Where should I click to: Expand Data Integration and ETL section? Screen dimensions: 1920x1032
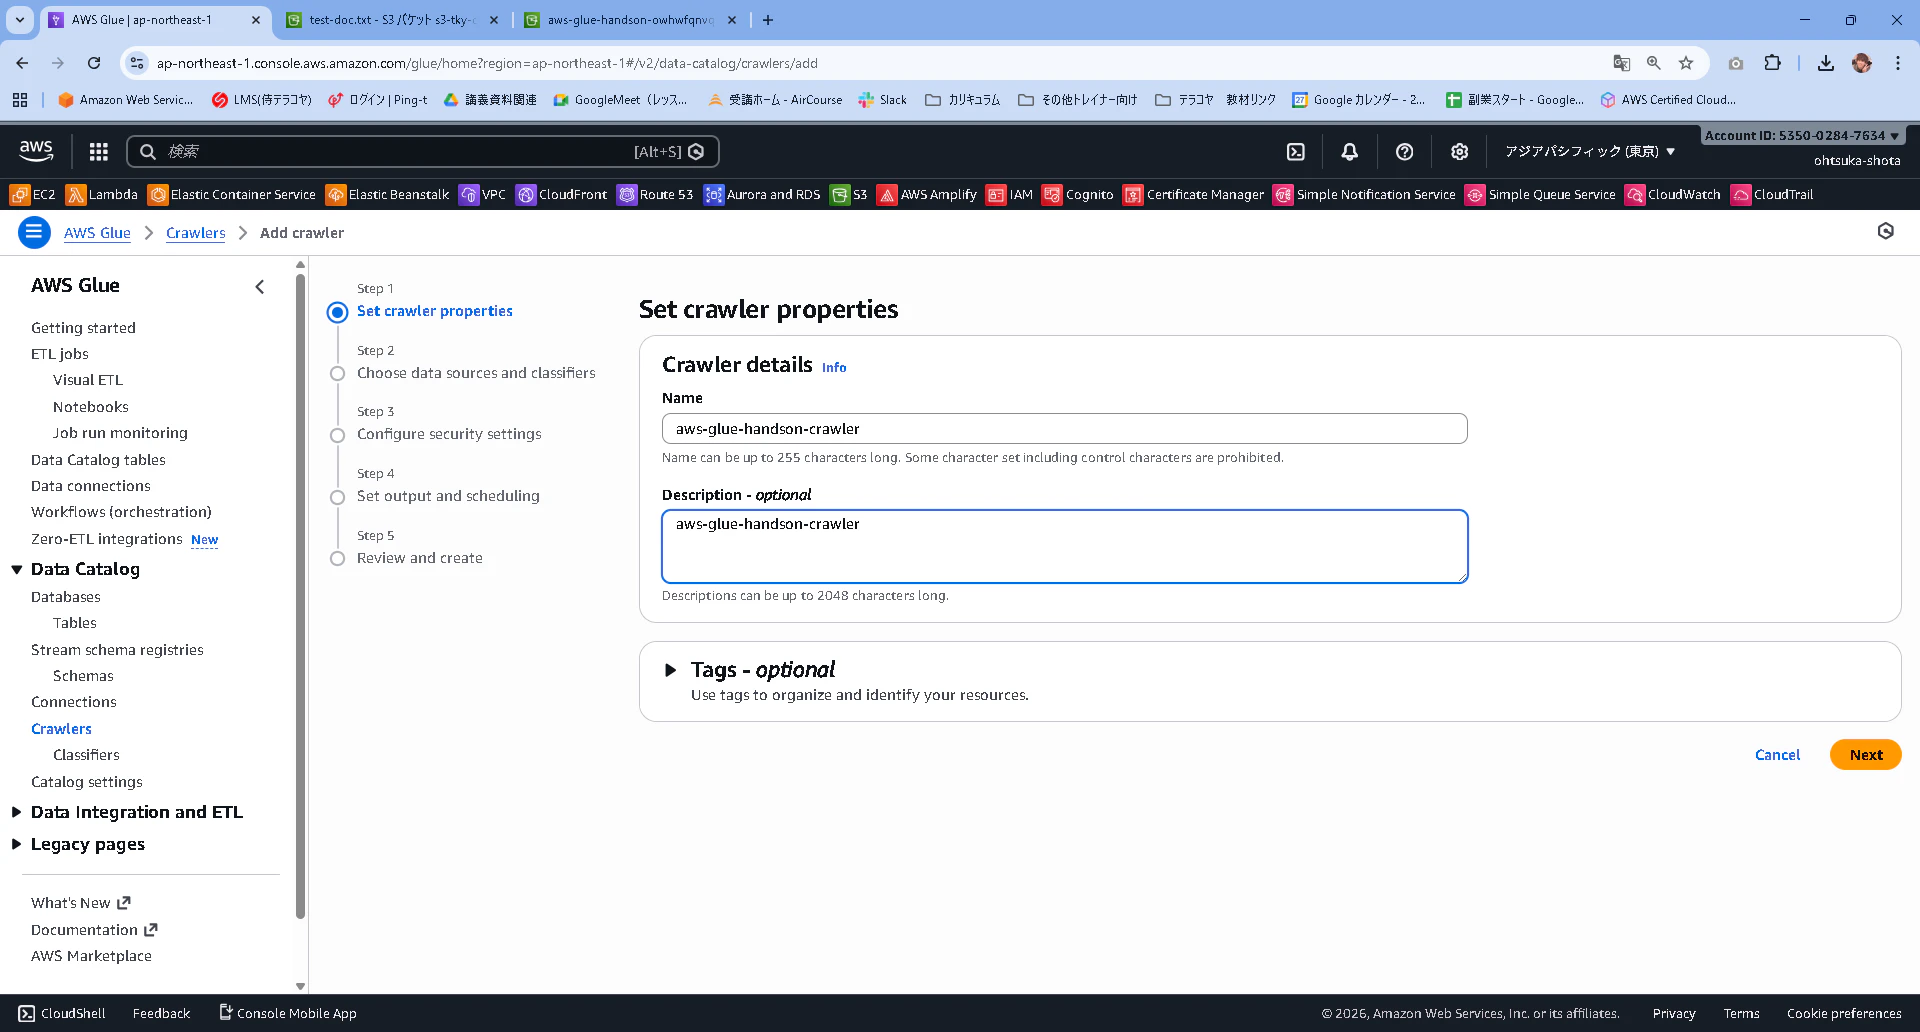17,812
